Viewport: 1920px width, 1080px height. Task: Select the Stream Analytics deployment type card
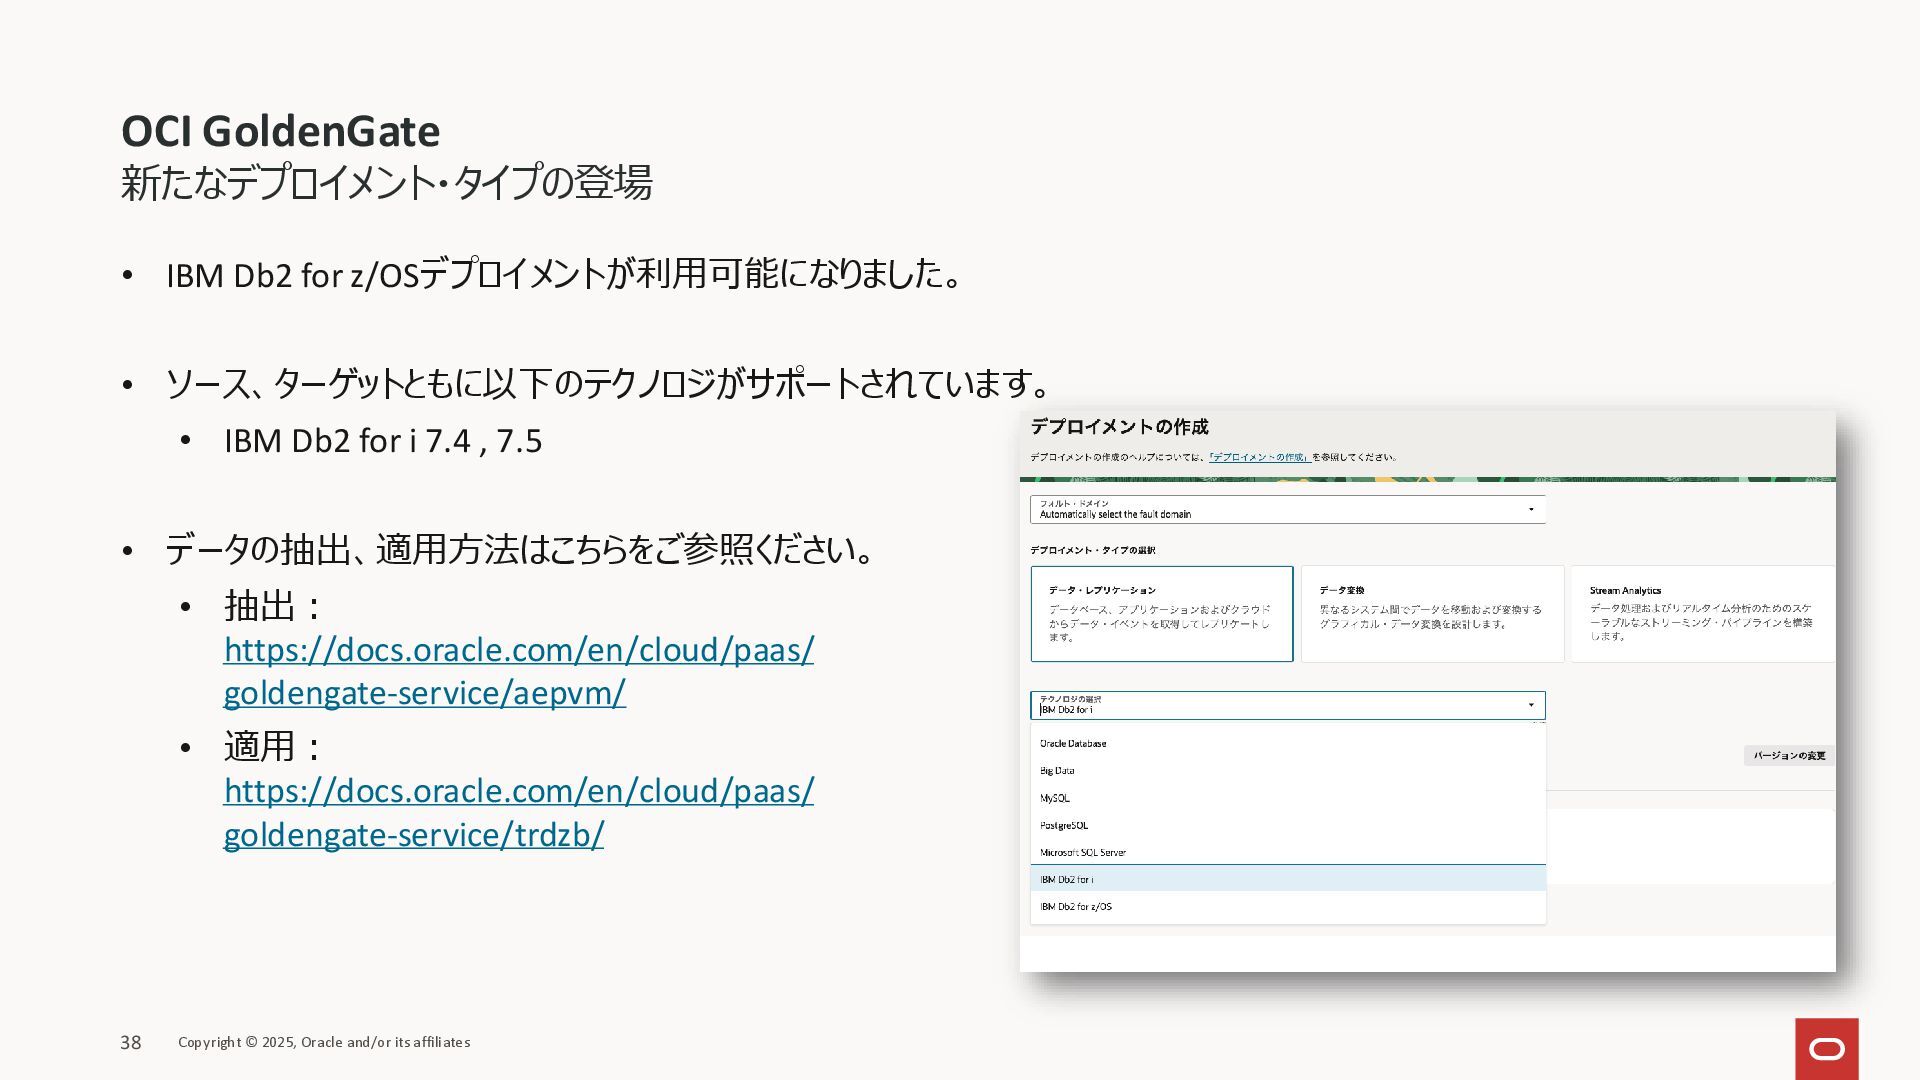1703,614
